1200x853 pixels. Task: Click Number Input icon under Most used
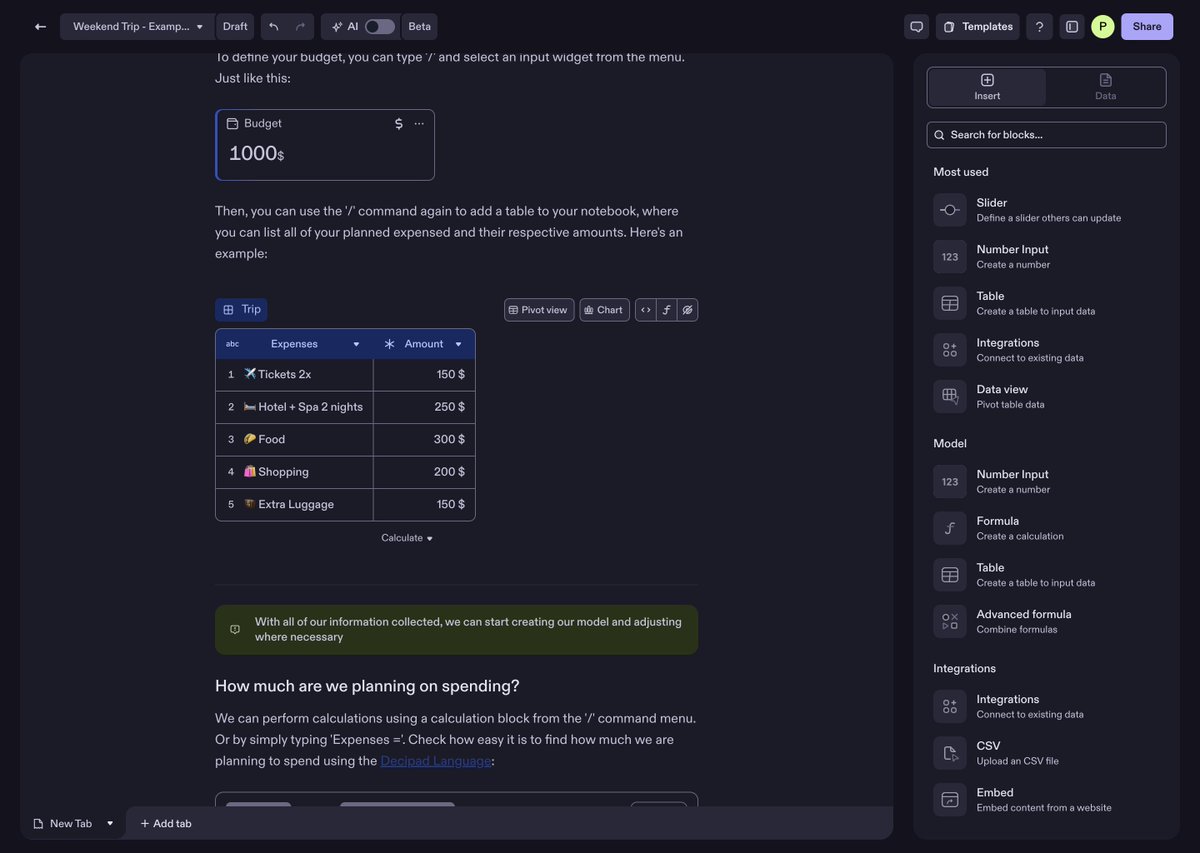click(950, 257)
